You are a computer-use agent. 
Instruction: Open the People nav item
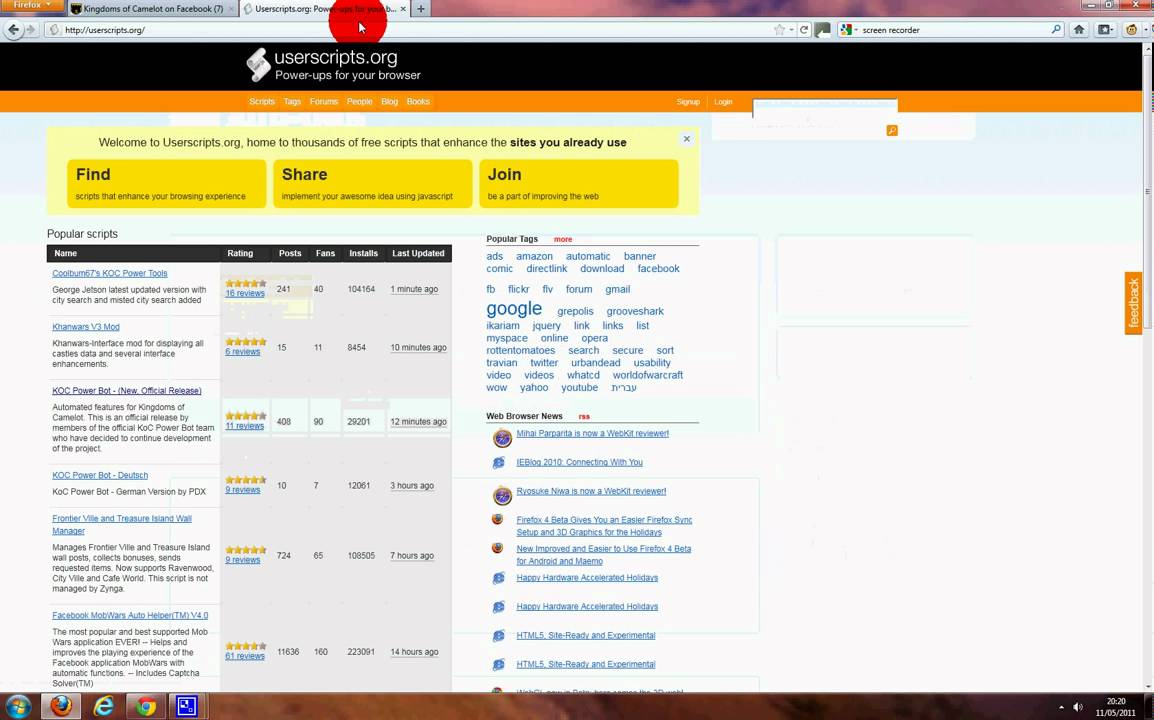[x=360, y=102]
